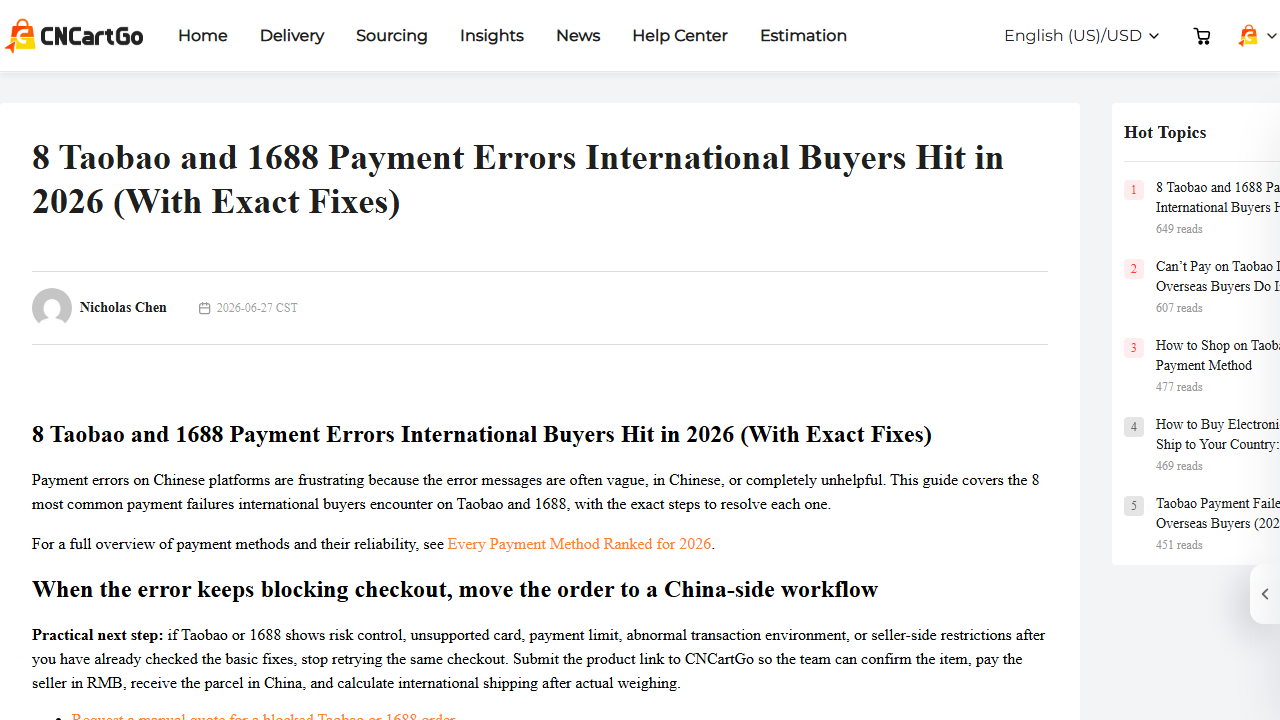The image size is (1280, 720).
Task: Open hot topic 1 about payment errors
Action: click(1217, 197)
